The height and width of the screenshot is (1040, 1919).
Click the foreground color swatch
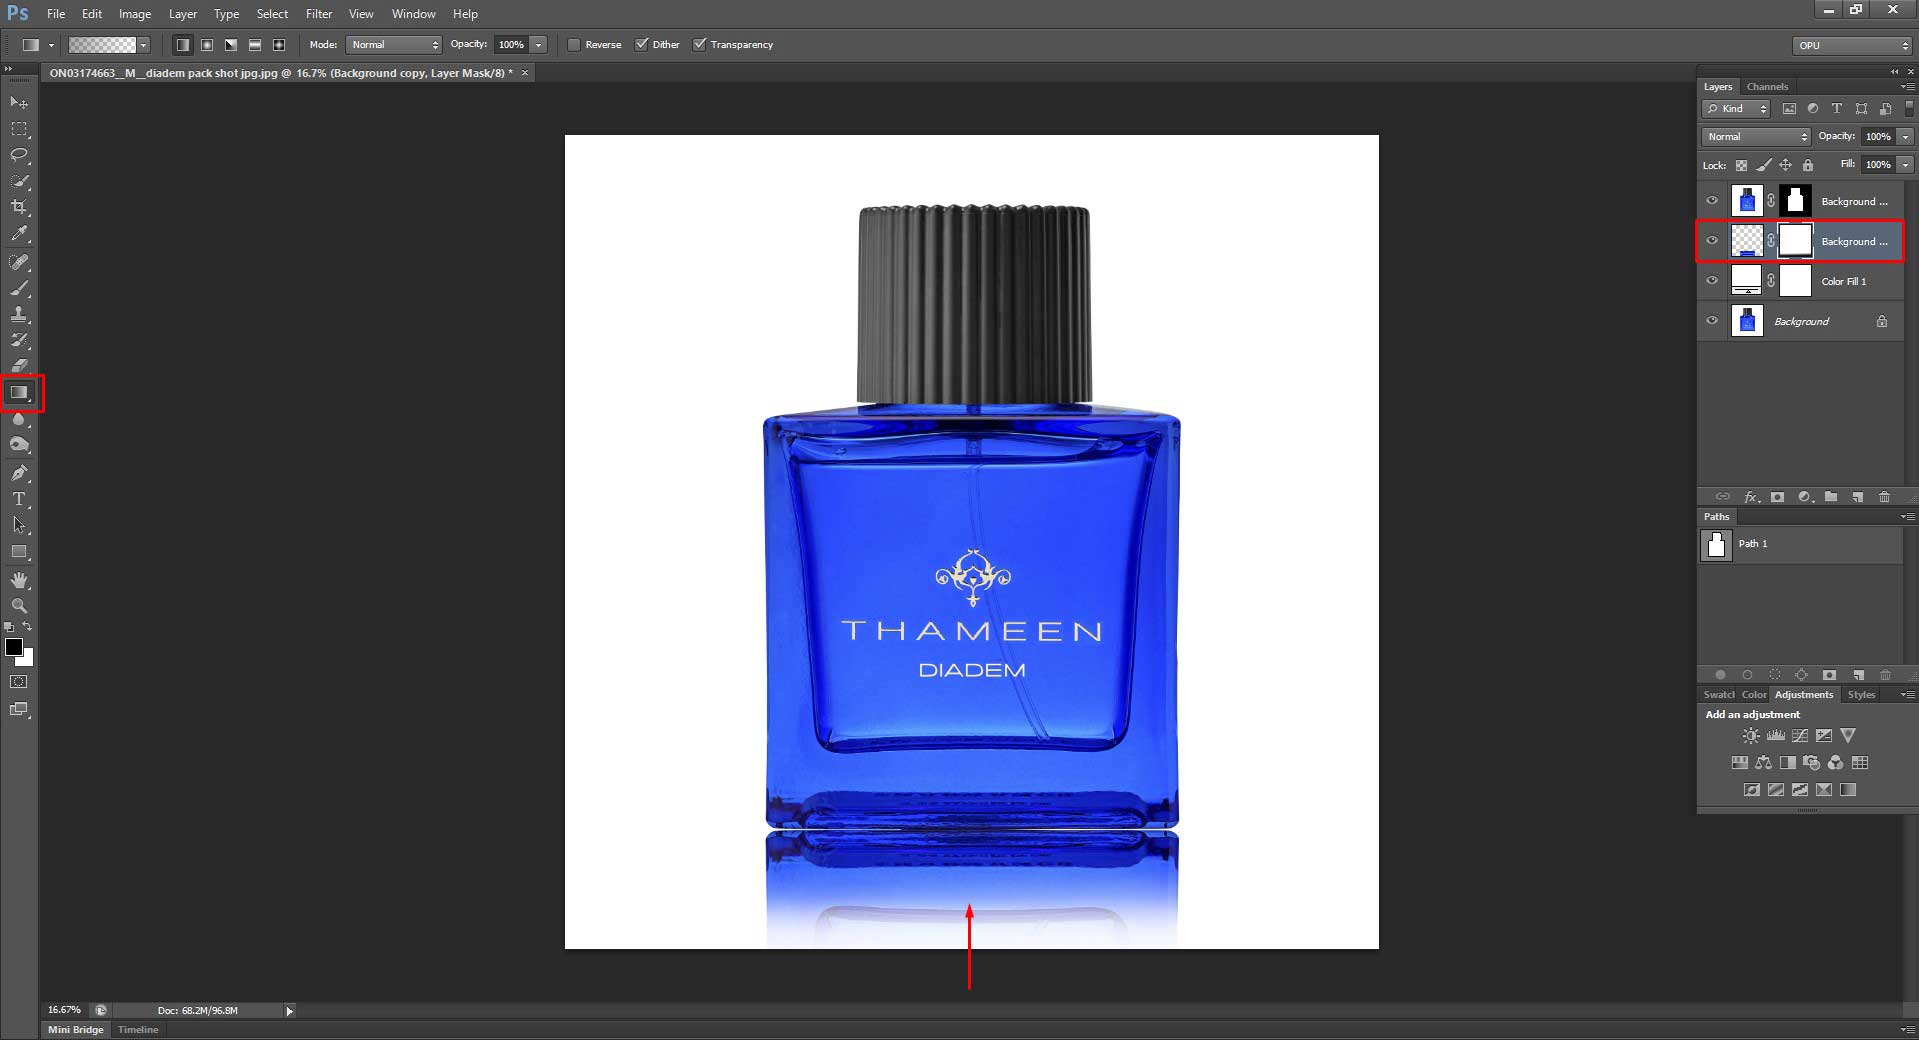tap(12, 648)
